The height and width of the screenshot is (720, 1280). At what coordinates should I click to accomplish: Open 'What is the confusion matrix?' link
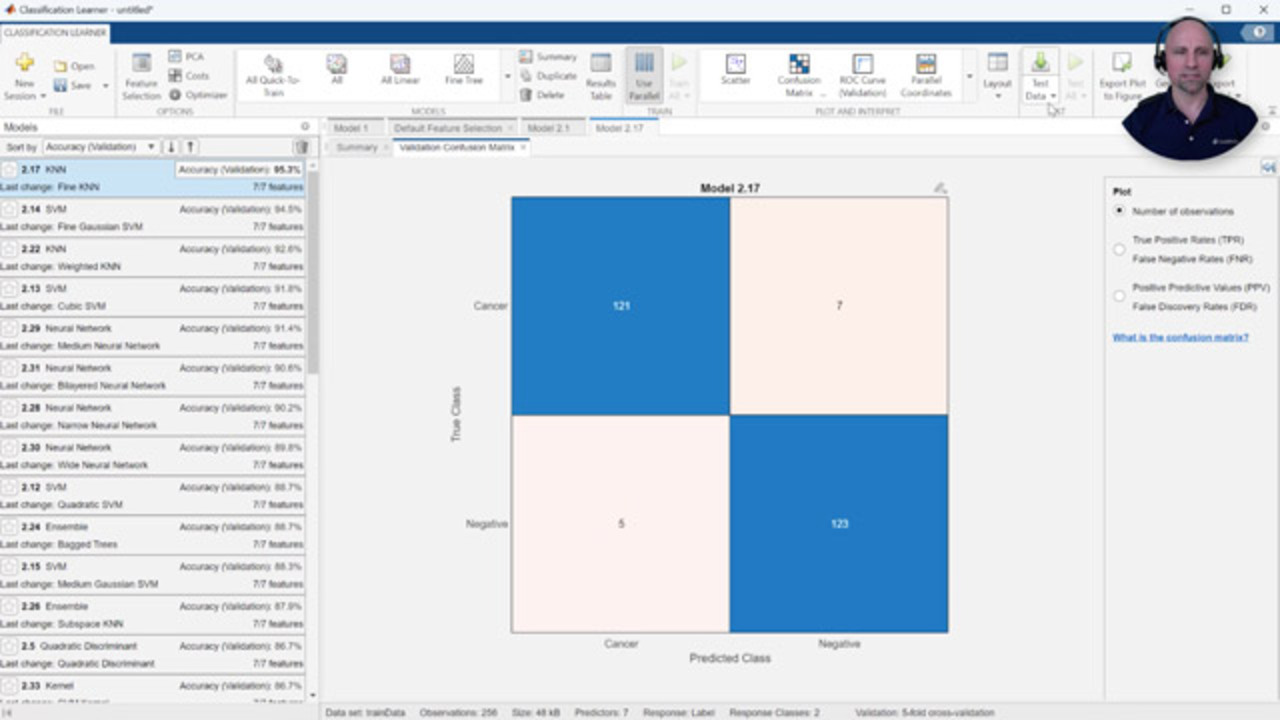point(1180,337)
